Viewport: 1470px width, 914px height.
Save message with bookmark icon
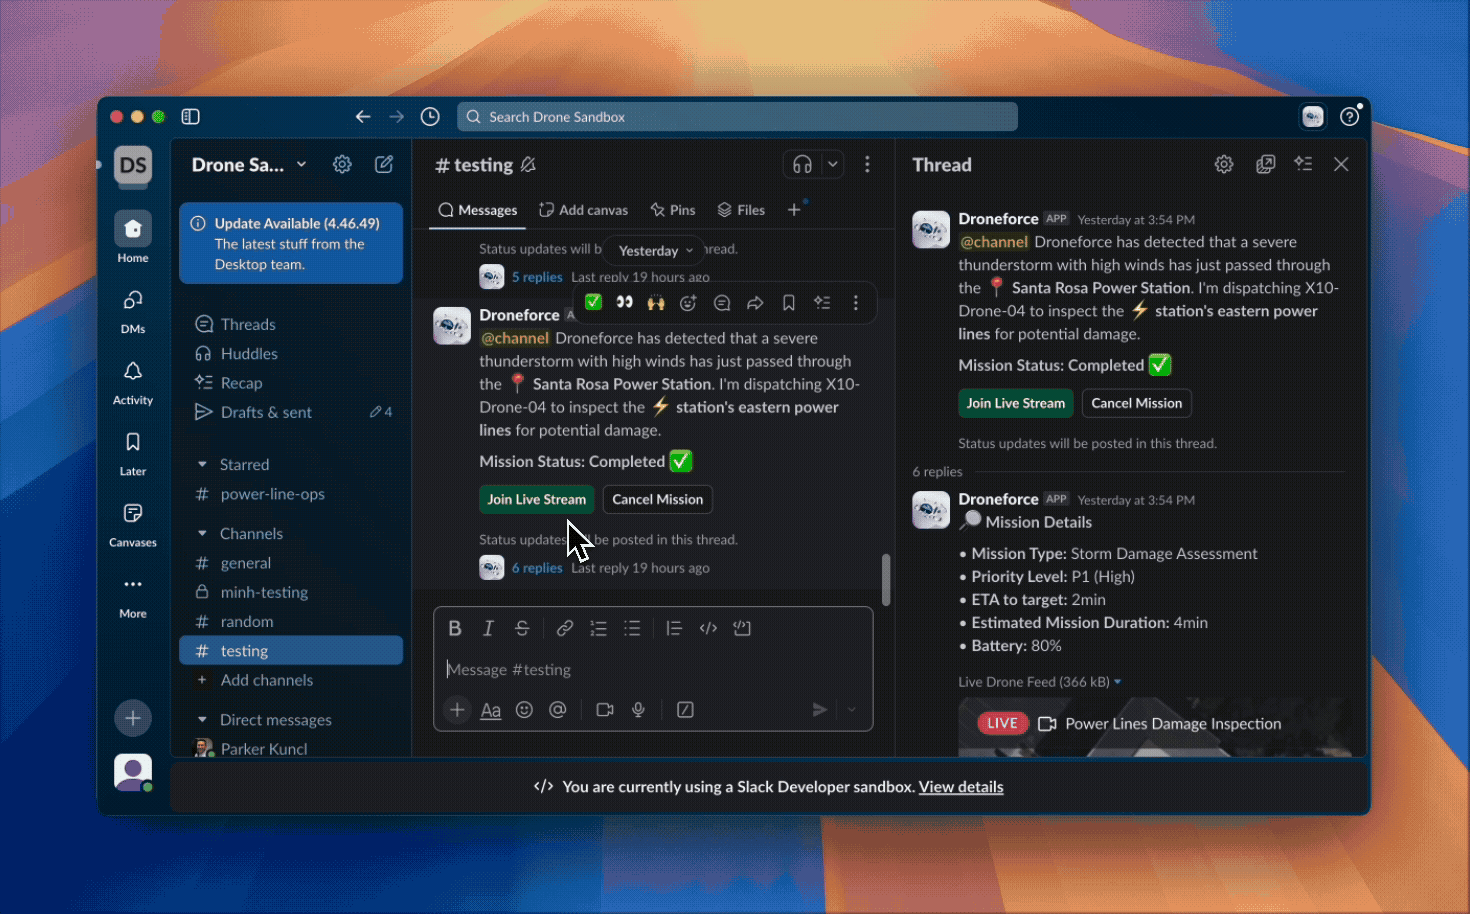tap(789, 302)
